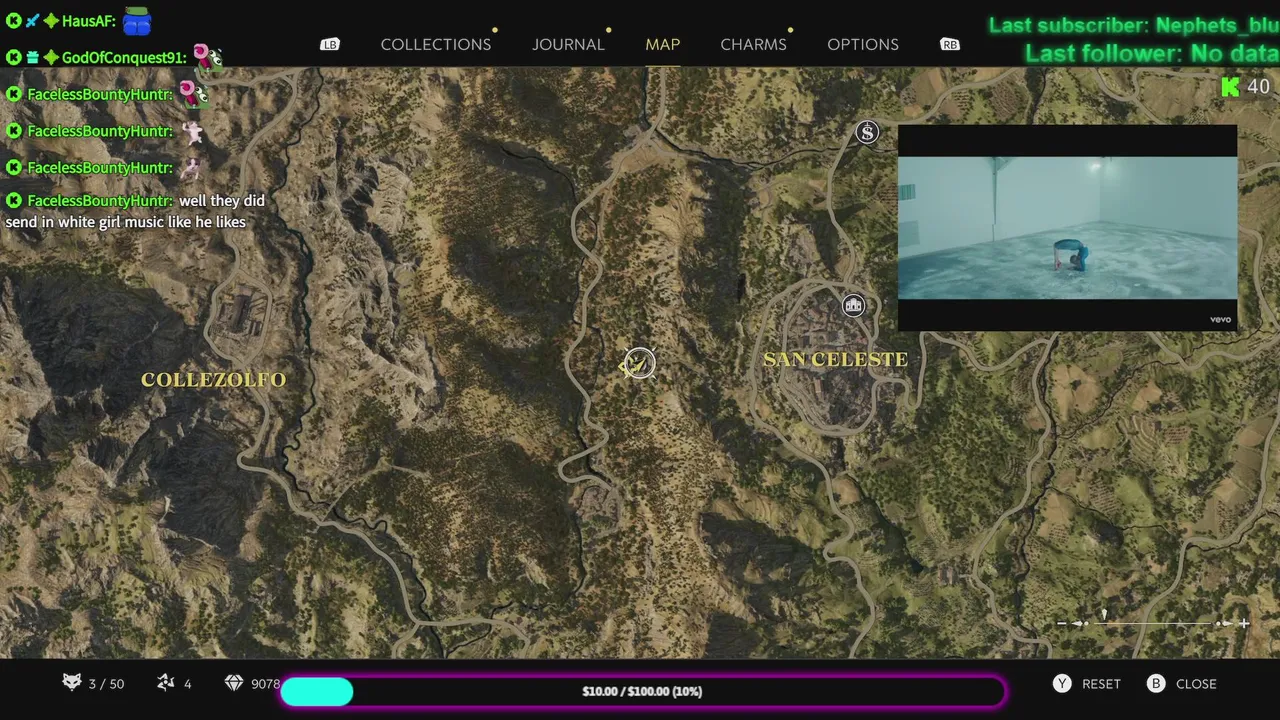The image size is (1280, 720).
Task: Switch to the JOURNAL tab
Action: click(568, 44)
